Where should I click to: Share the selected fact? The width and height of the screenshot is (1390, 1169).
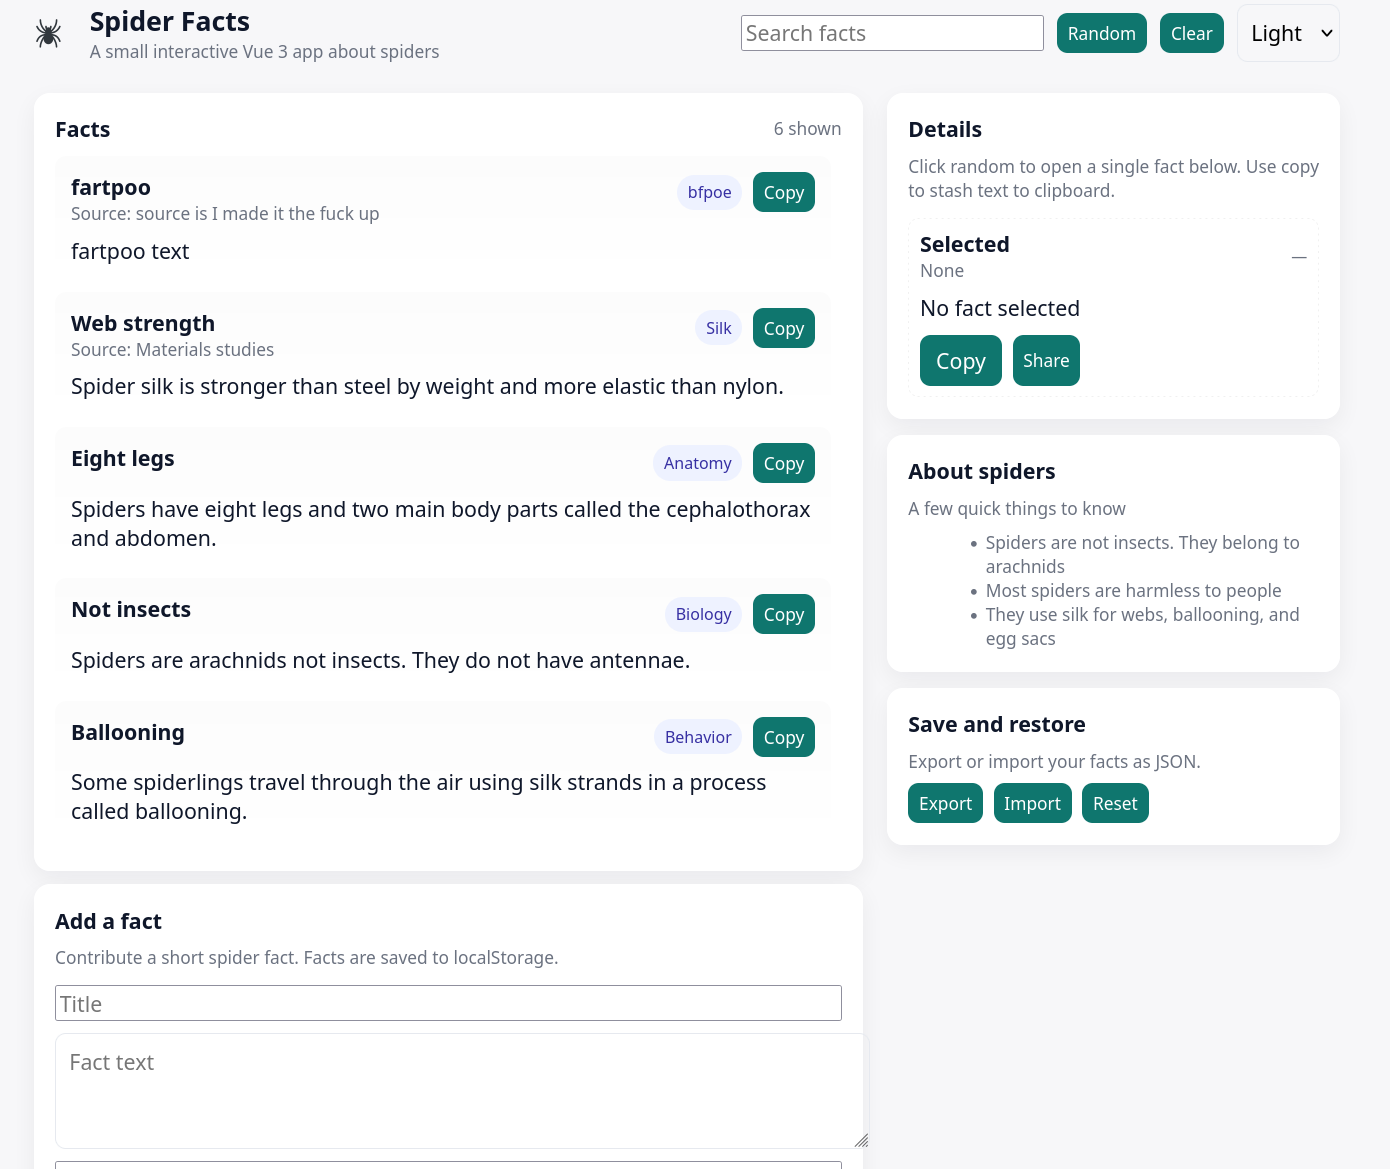1046,360
